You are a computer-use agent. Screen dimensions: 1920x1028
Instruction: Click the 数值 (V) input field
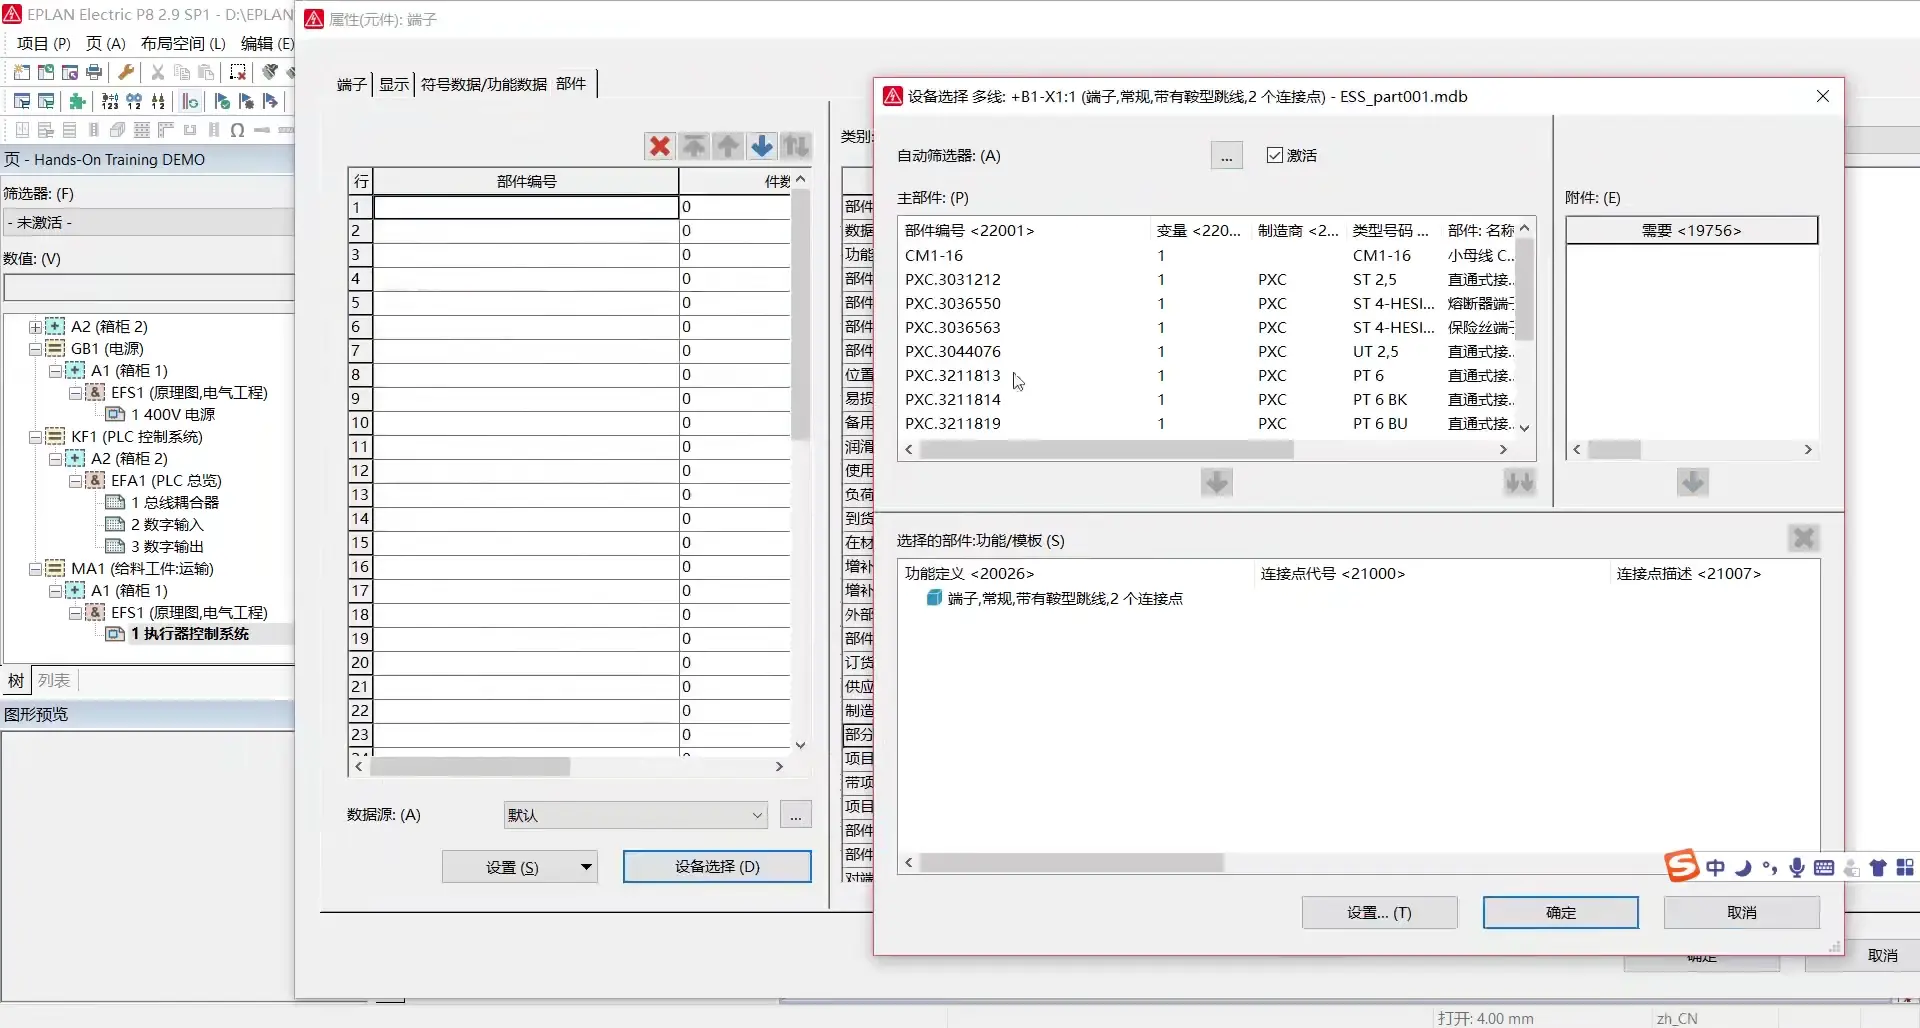click(x=148, y=288)
